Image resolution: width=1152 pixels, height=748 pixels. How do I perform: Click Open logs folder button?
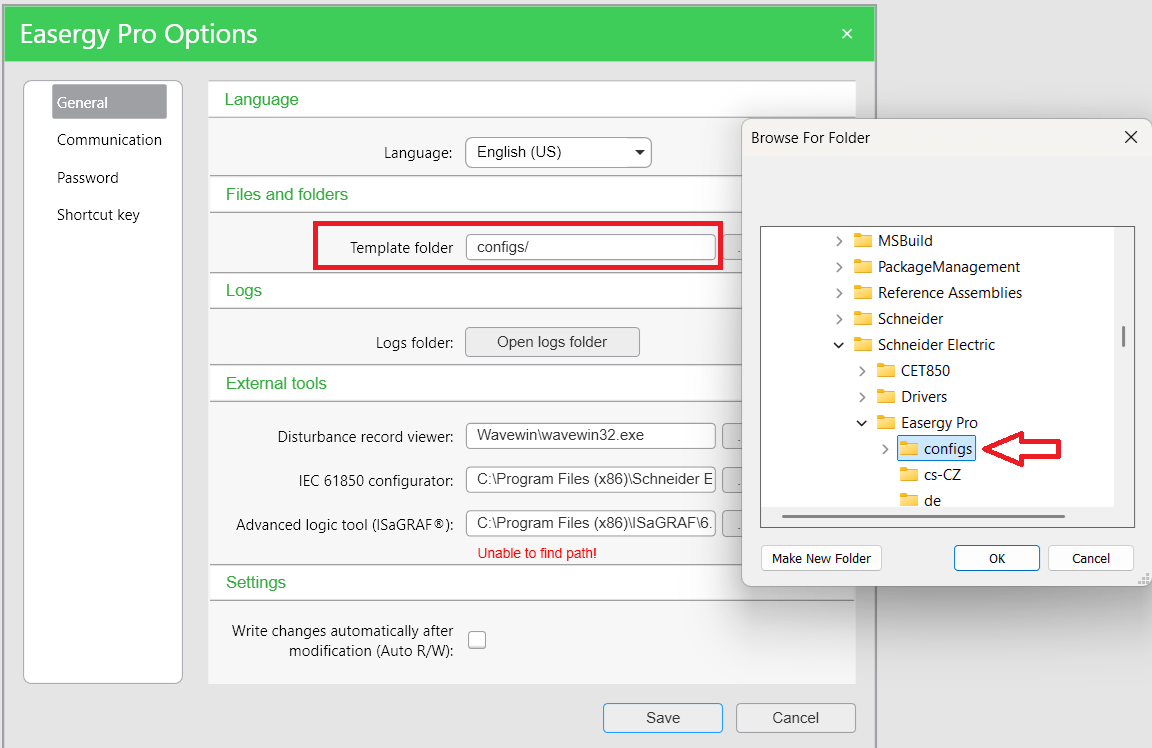552,342
